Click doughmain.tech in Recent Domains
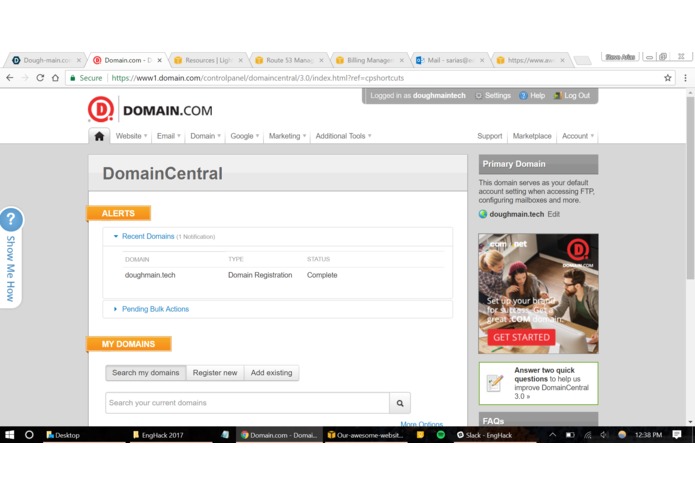The image size is (695, 494). [150, 275]
